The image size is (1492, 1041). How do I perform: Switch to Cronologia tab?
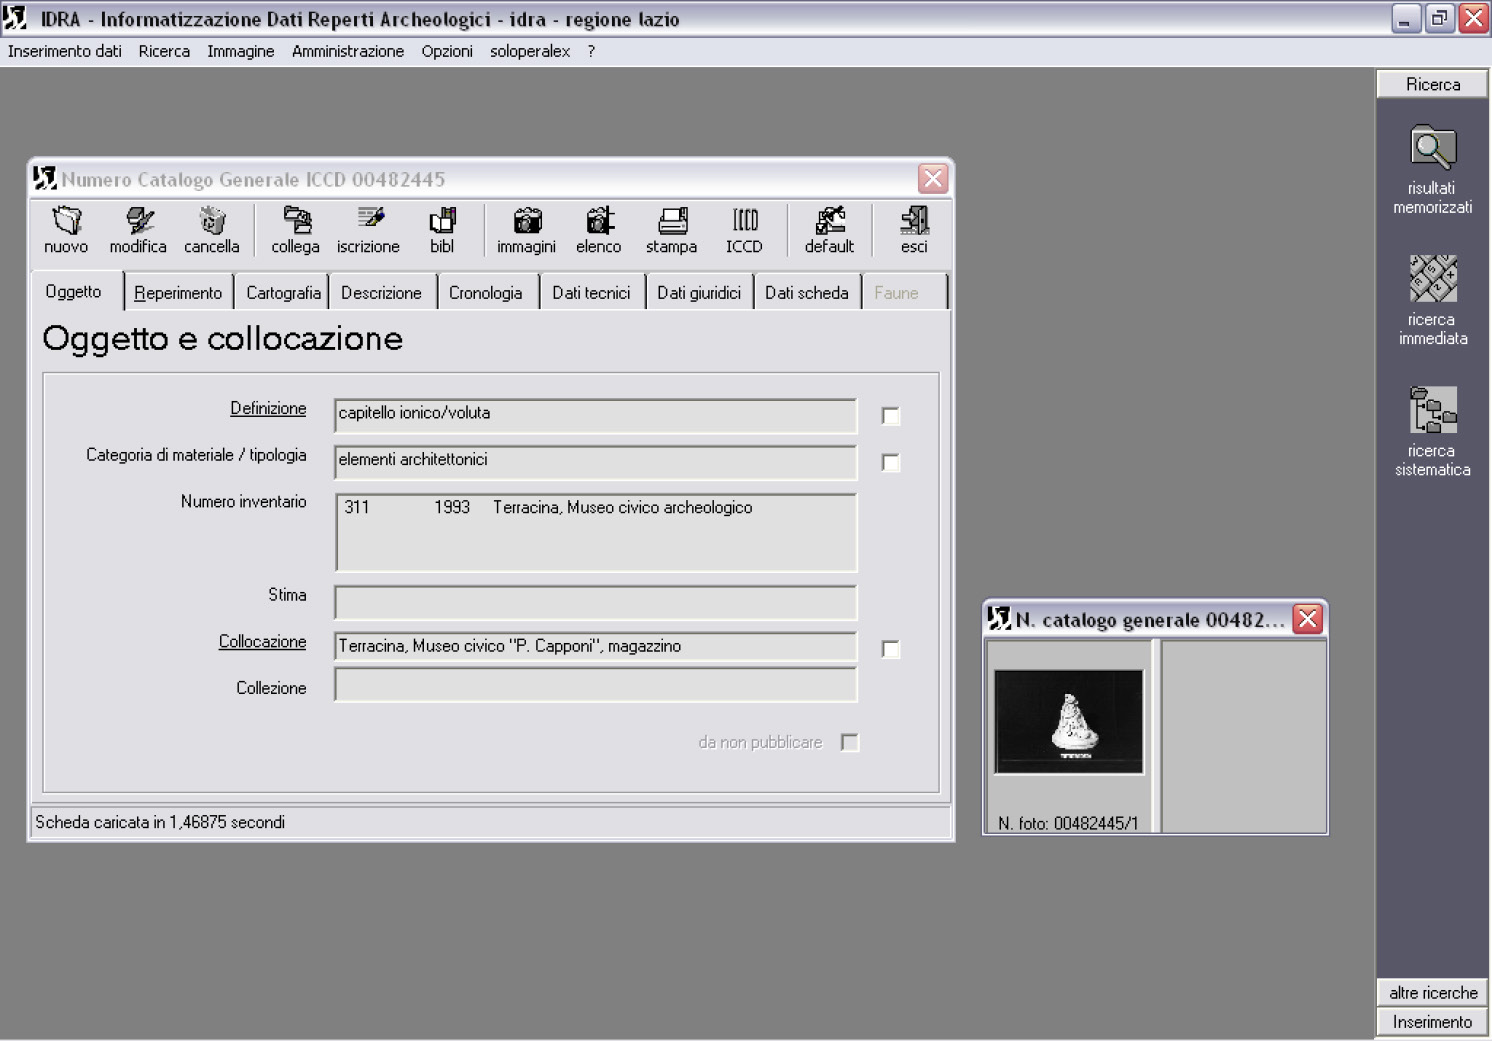click(486, 293)
